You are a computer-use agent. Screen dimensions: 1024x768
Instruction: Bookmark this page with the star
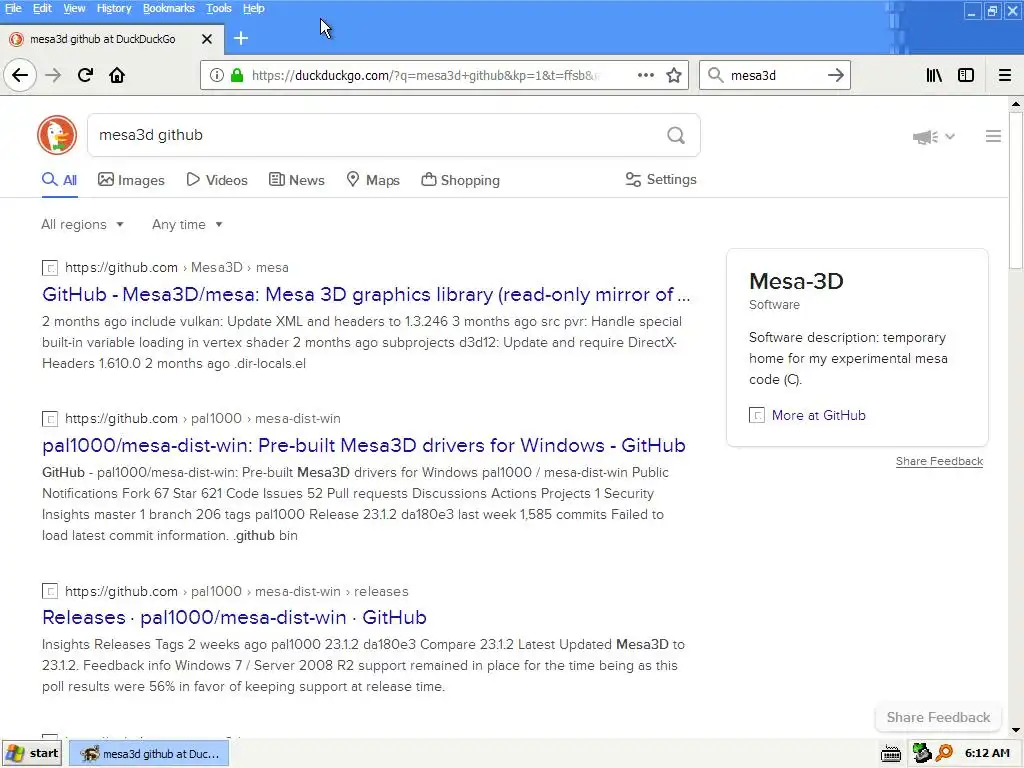[674, 75]
